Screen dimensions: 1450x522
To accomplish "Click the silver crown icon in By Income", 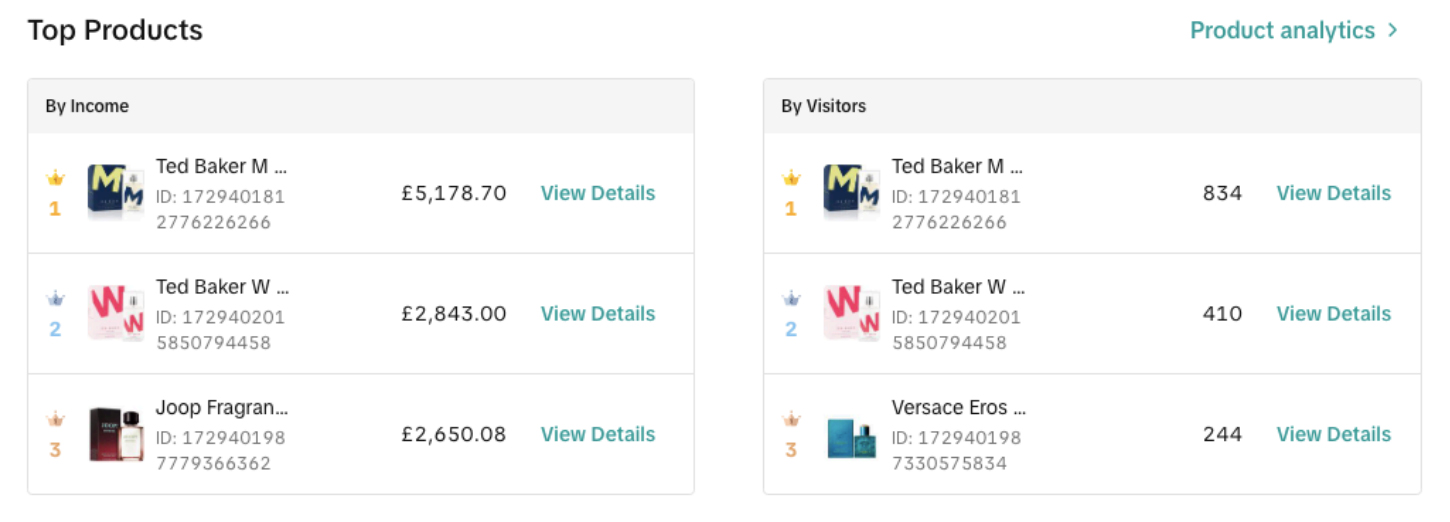I will [x=55, y=299].
